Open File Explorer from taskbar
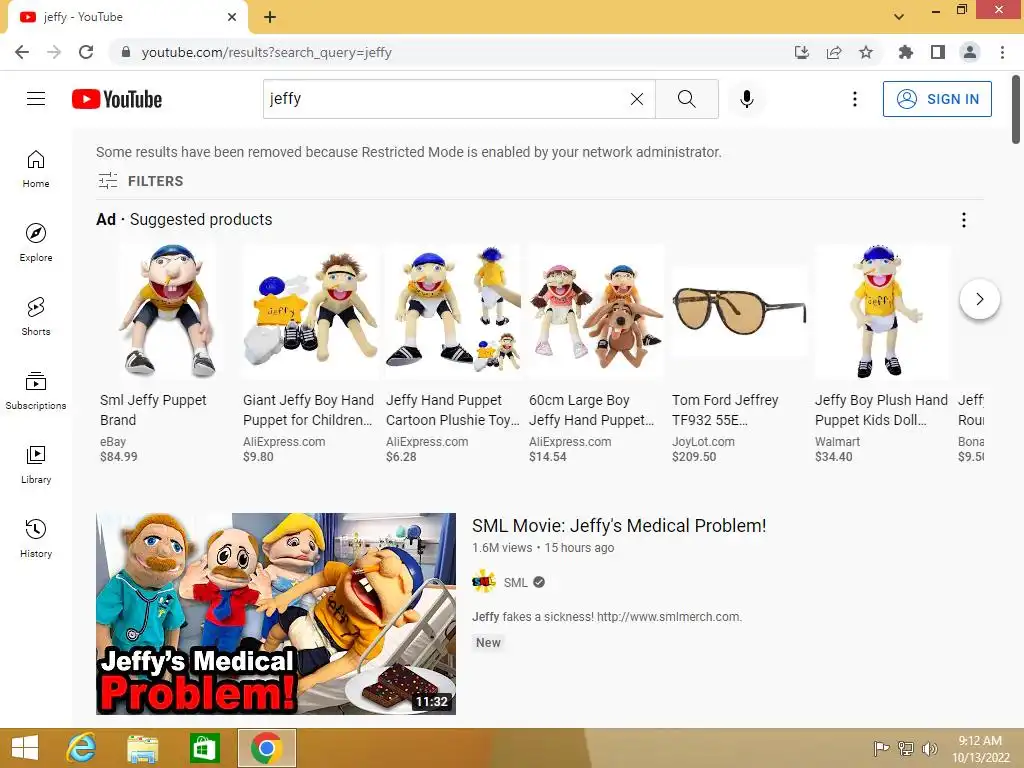This screenshot has width=1024, height=768. [x=142, y=748]
